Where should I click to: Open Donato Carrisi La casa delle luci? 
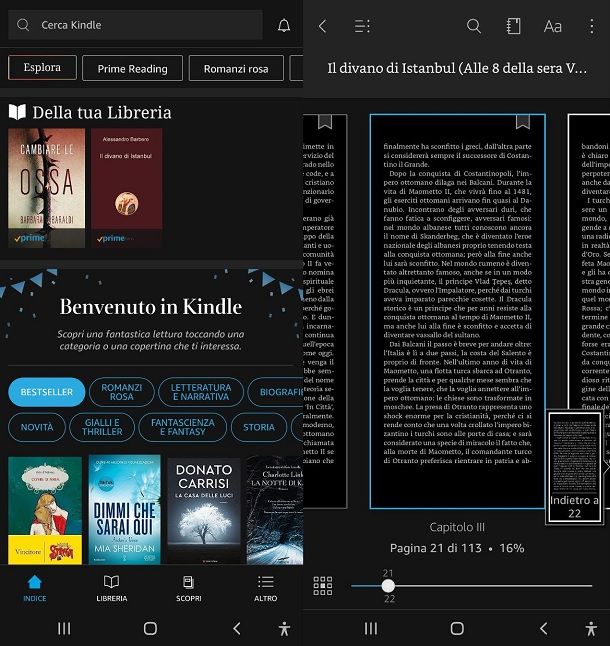[204, 511]
